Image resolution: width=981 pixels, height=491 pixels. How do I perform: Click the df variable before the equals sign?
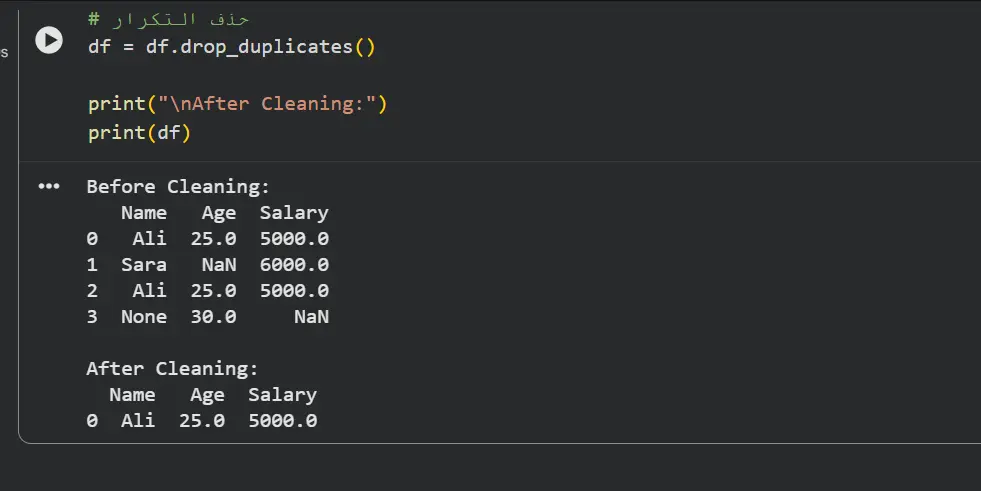point(99,46)
